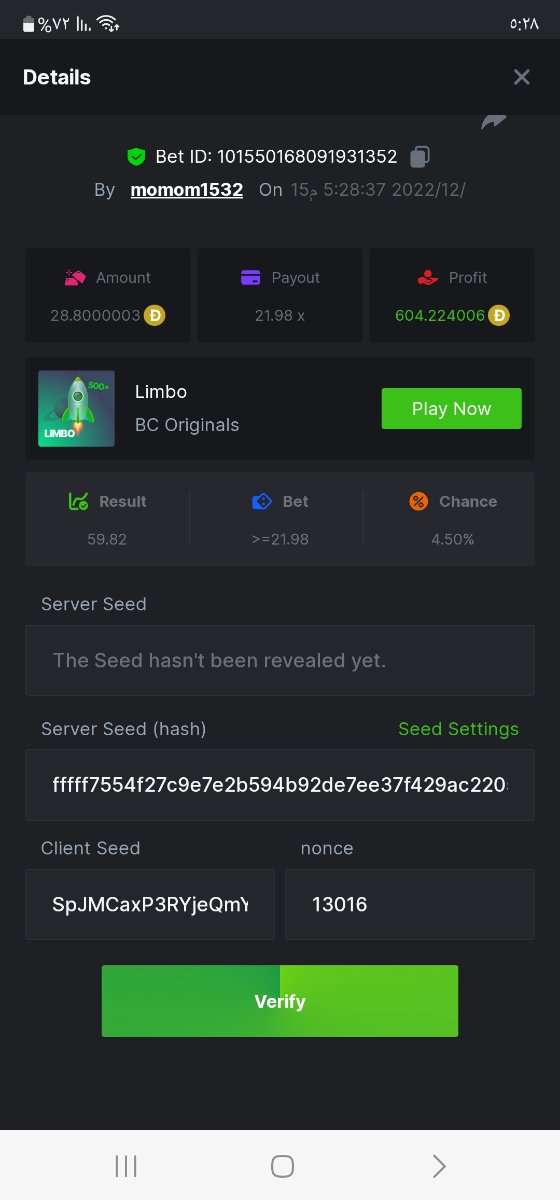This screenshot has width=560, height=1200.
Task: Open momom1532 user profile
Action: tap(186, 189)
